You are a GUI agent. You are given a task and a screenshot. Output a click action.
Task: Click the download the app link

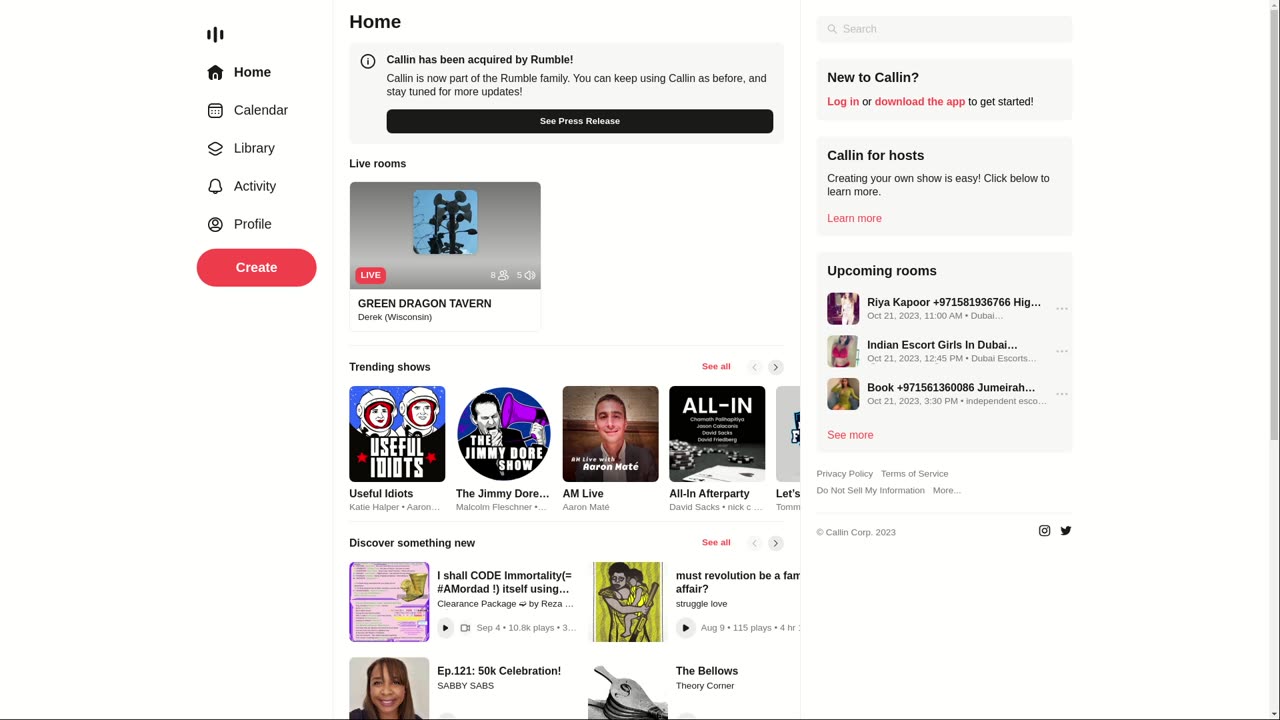pos(920,102)
